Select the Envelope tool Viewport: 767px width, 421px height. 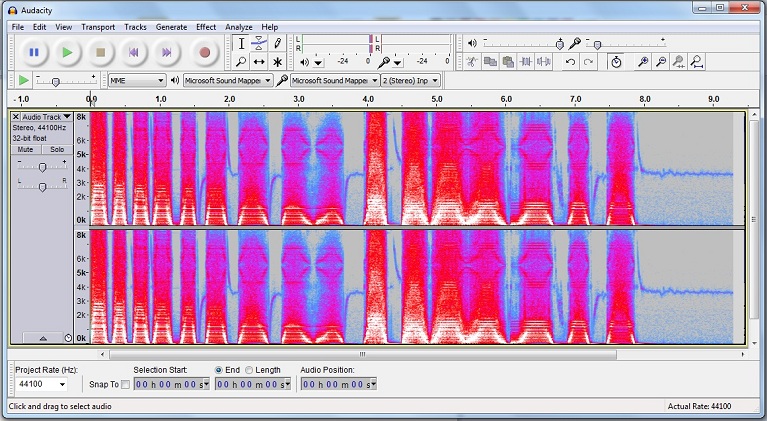[x=259, y=44]
